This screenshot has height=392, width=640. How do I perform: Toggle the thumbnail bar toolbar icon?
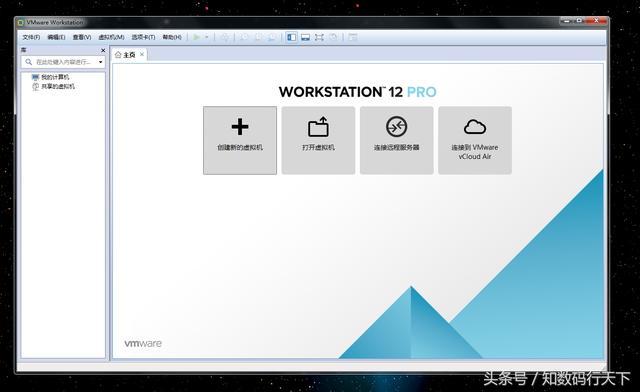[x=305, y=37]
